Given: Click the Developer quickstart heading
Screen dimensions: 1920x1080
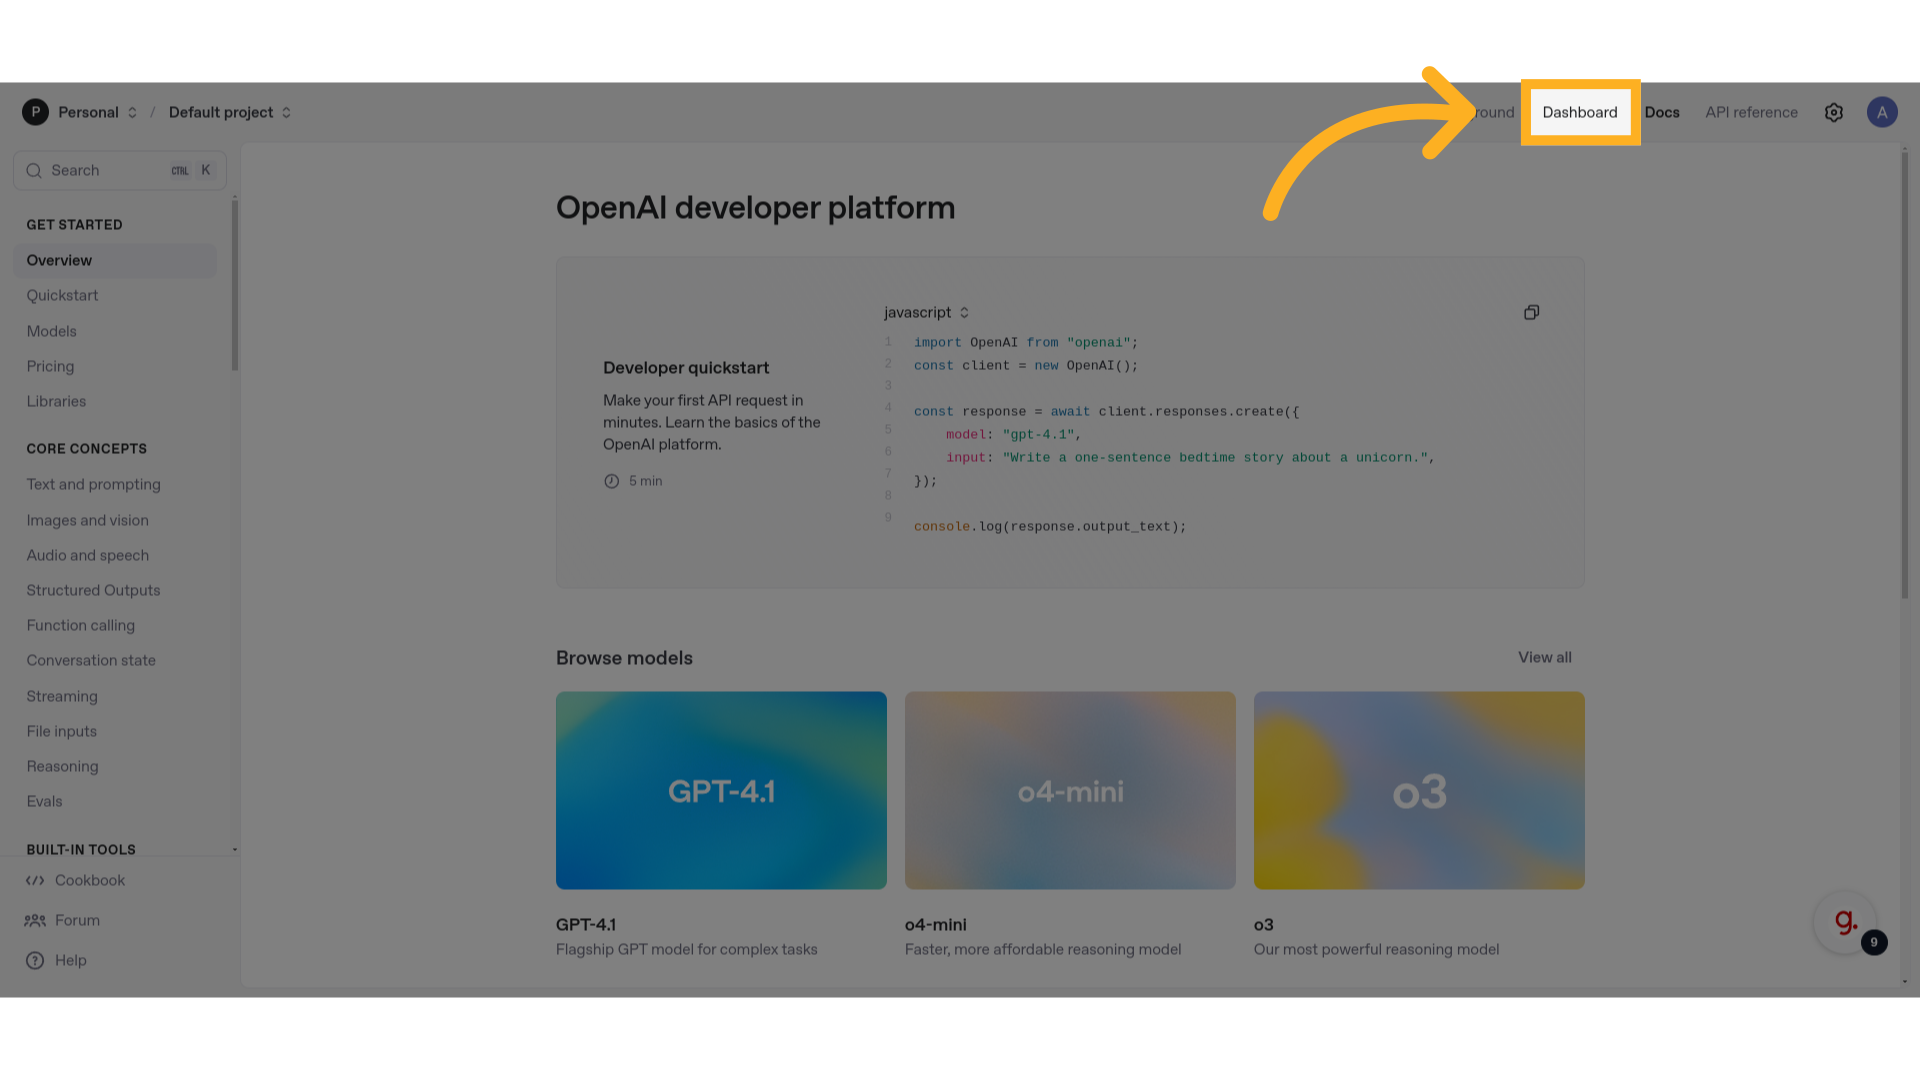Looking at the screenshot, I should coord(686,368).
